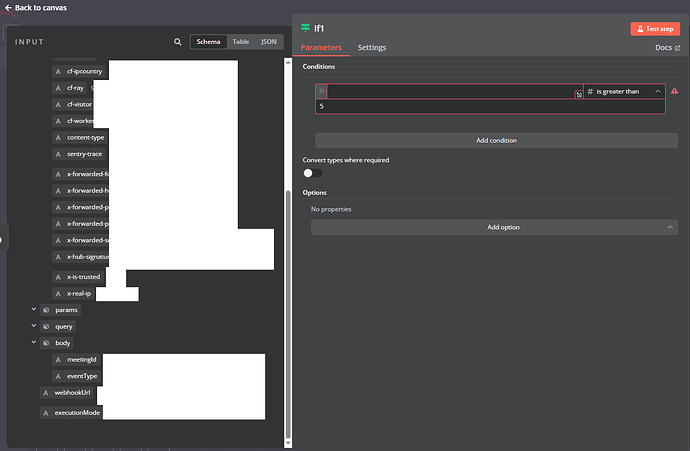Viewport: 690px width, 451px height.
Task: Click the red warning triangle icon
Action: click(674, 91)
